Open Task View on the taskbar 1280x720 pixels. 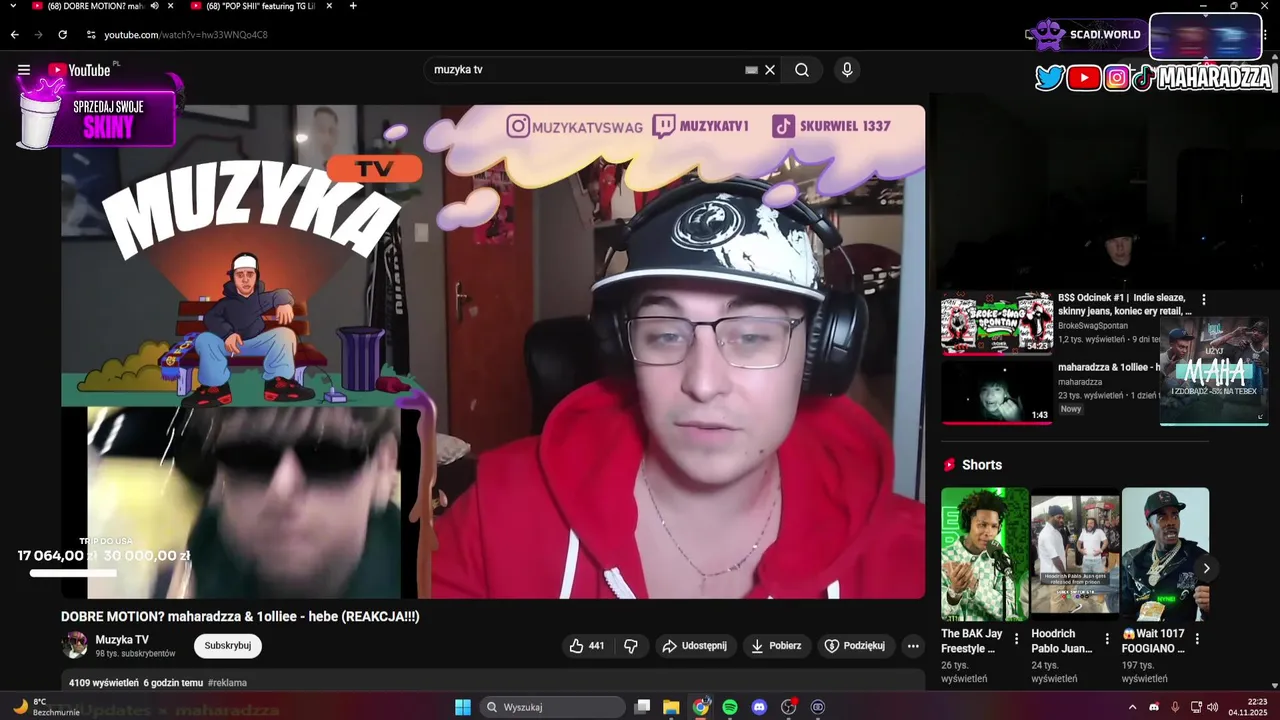(642, 707)
